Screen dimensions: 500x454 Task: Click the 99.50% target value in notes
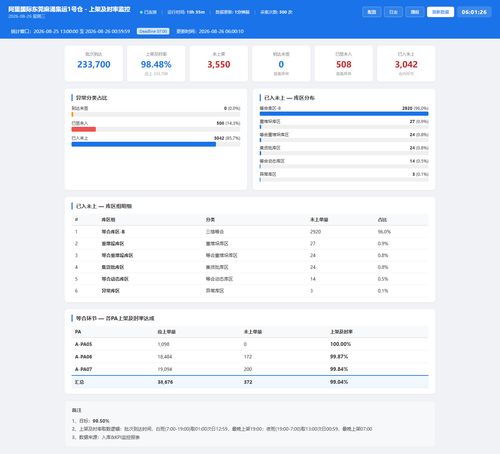[x=101, y=421]
